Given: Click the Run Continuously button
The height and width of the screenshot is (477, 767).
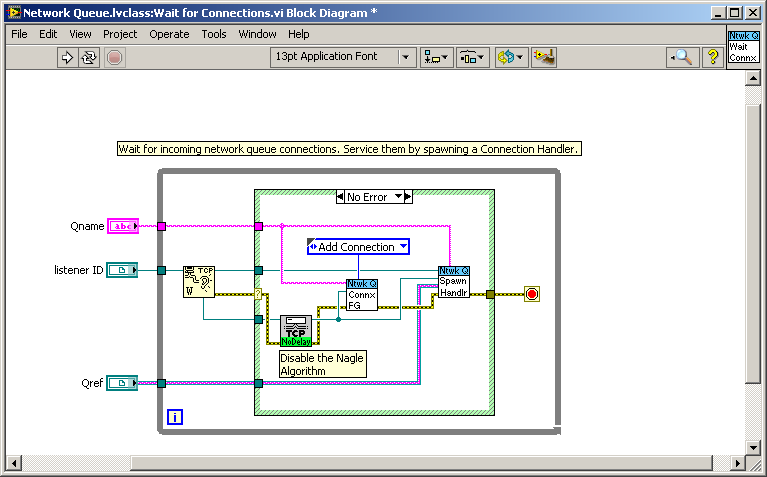Looking at the screenshot, I should (89, 57).
